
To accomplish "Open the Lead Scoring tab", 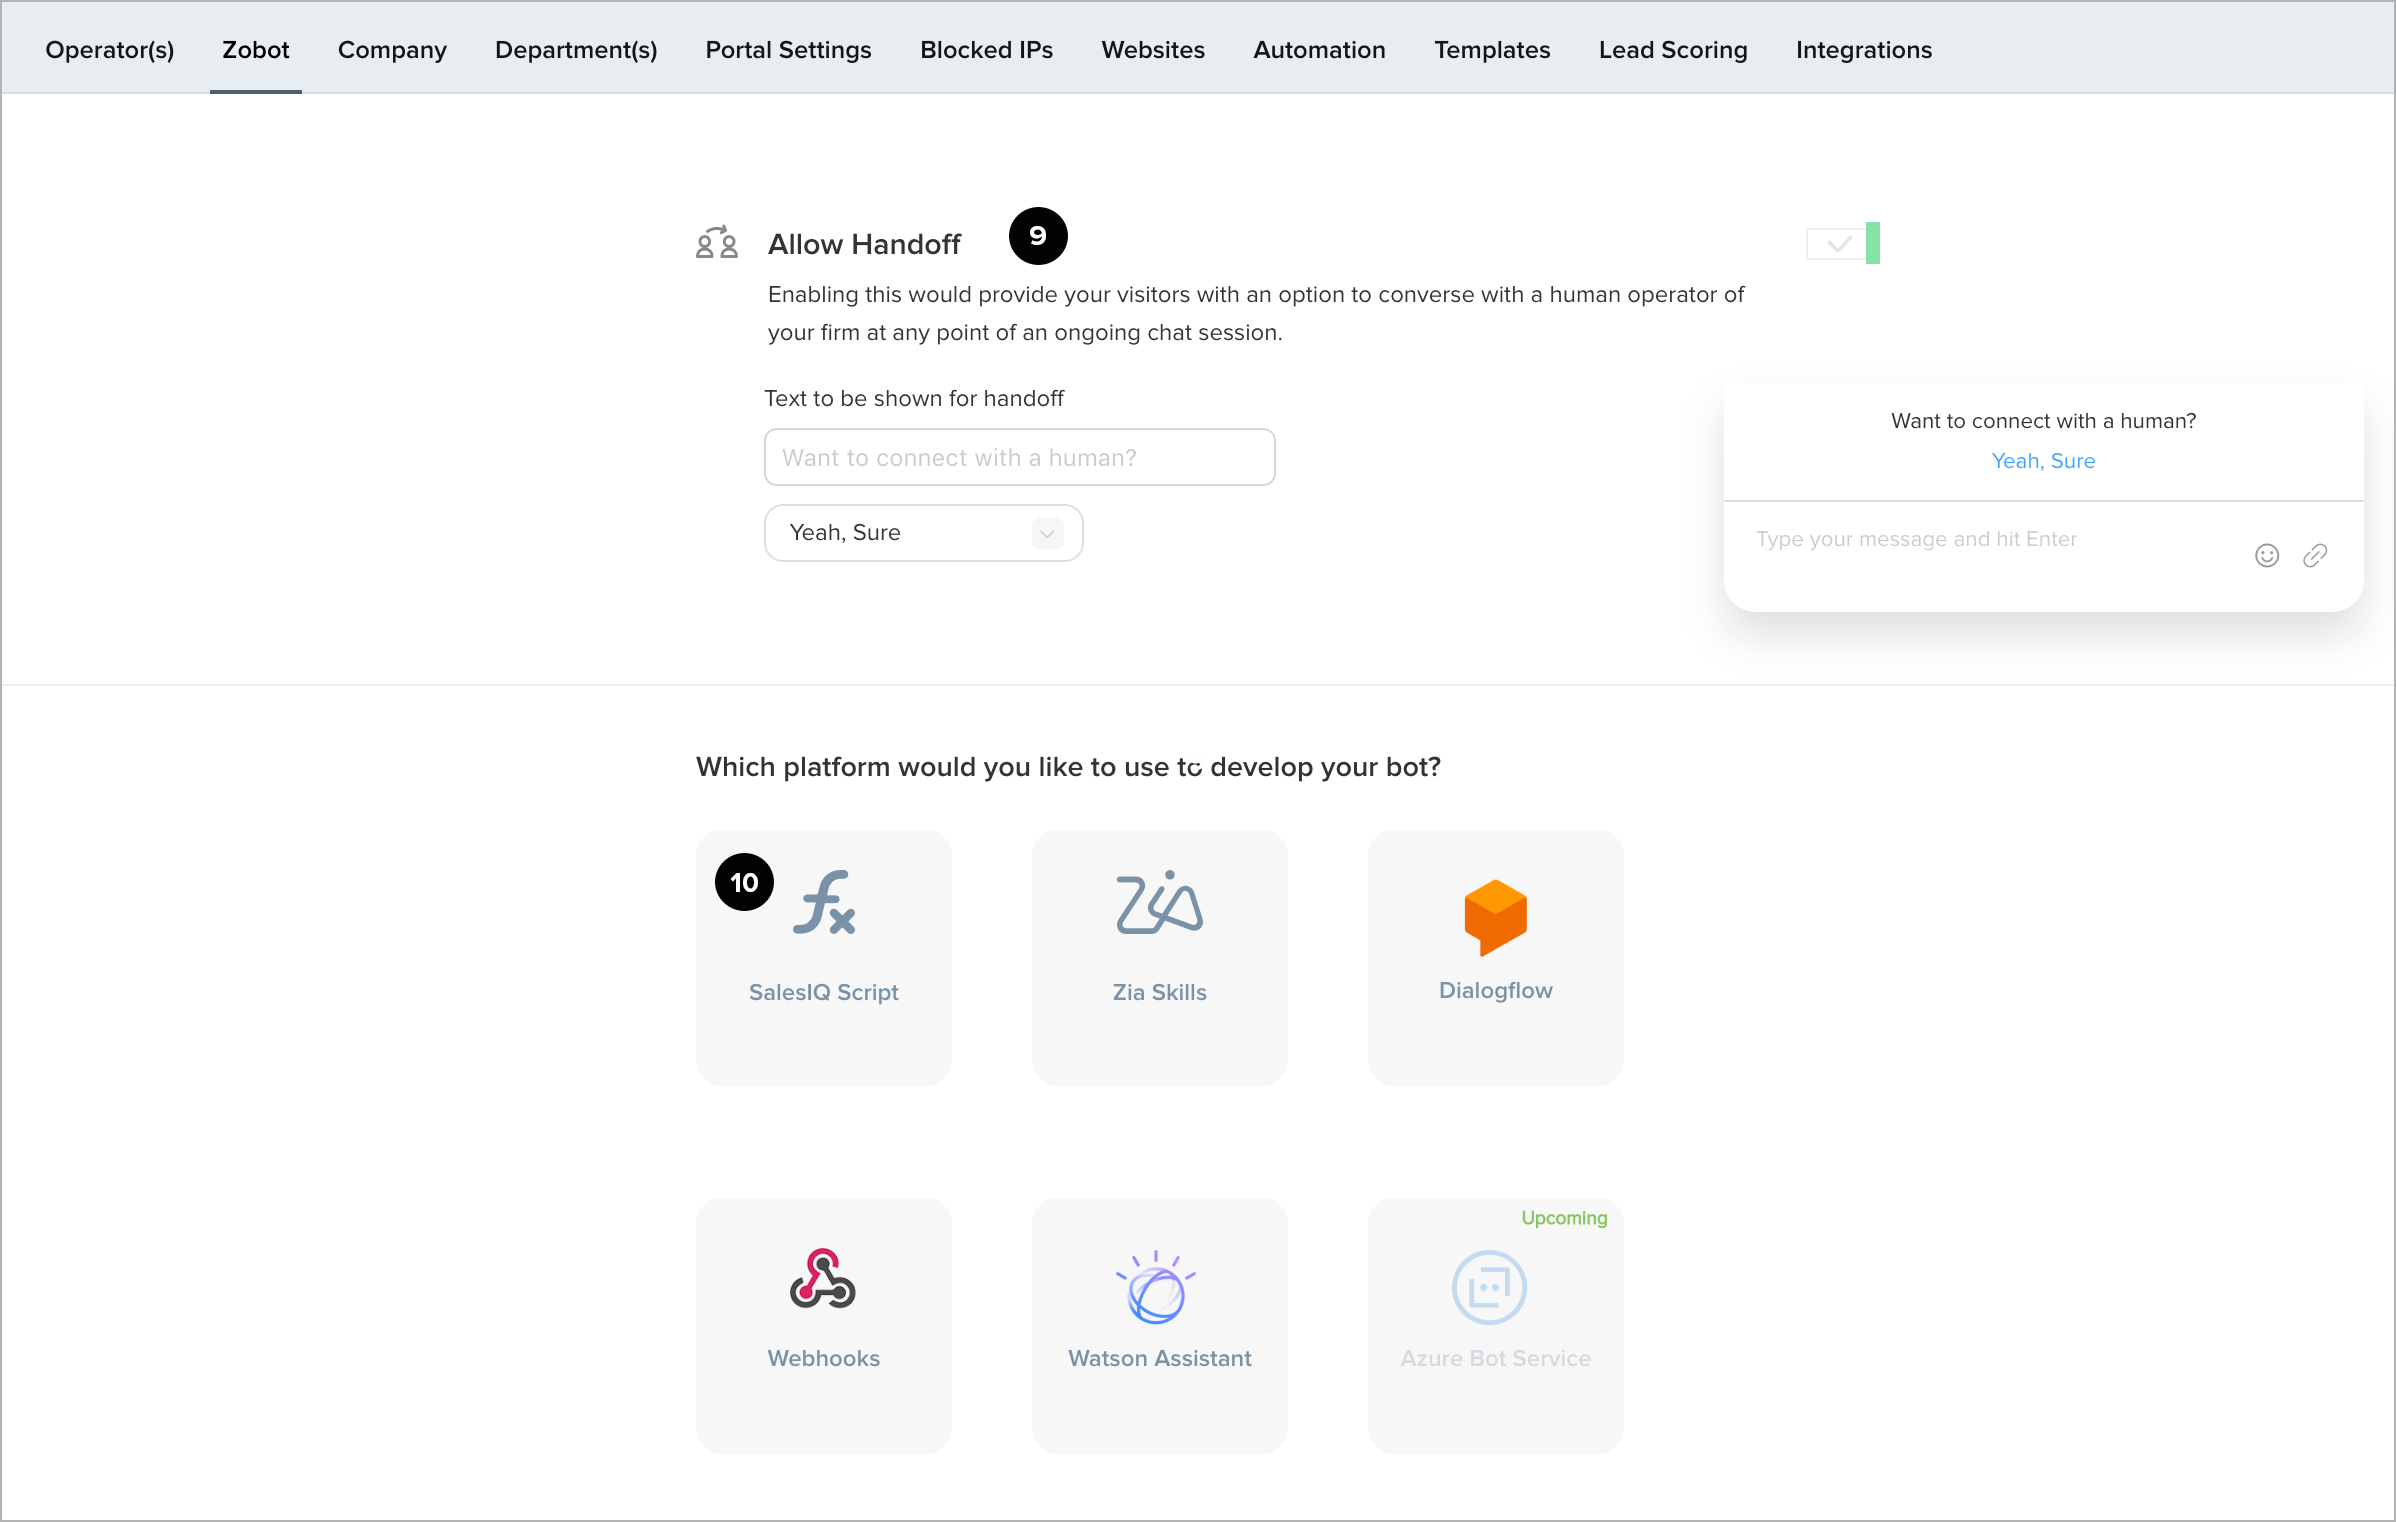I will 1673,50.
